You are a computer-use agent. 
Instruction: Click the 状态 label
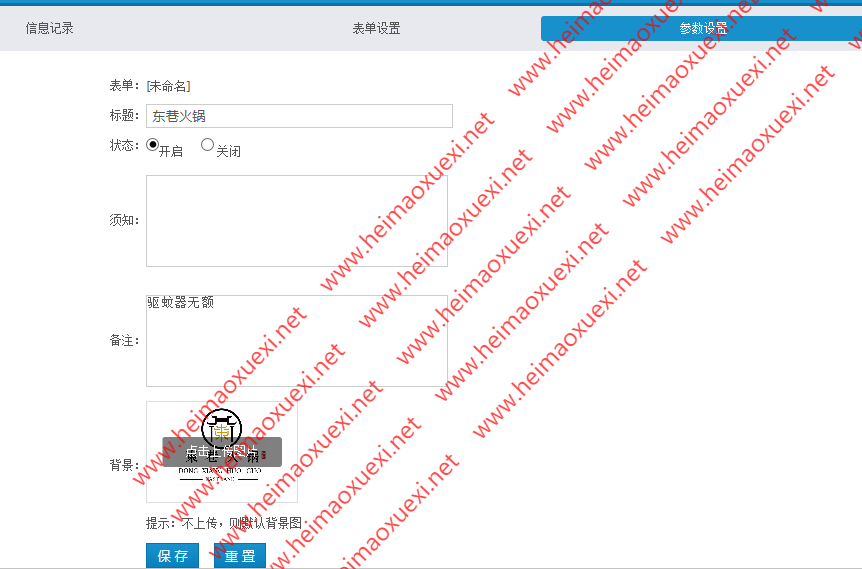(x=125, y=145)
